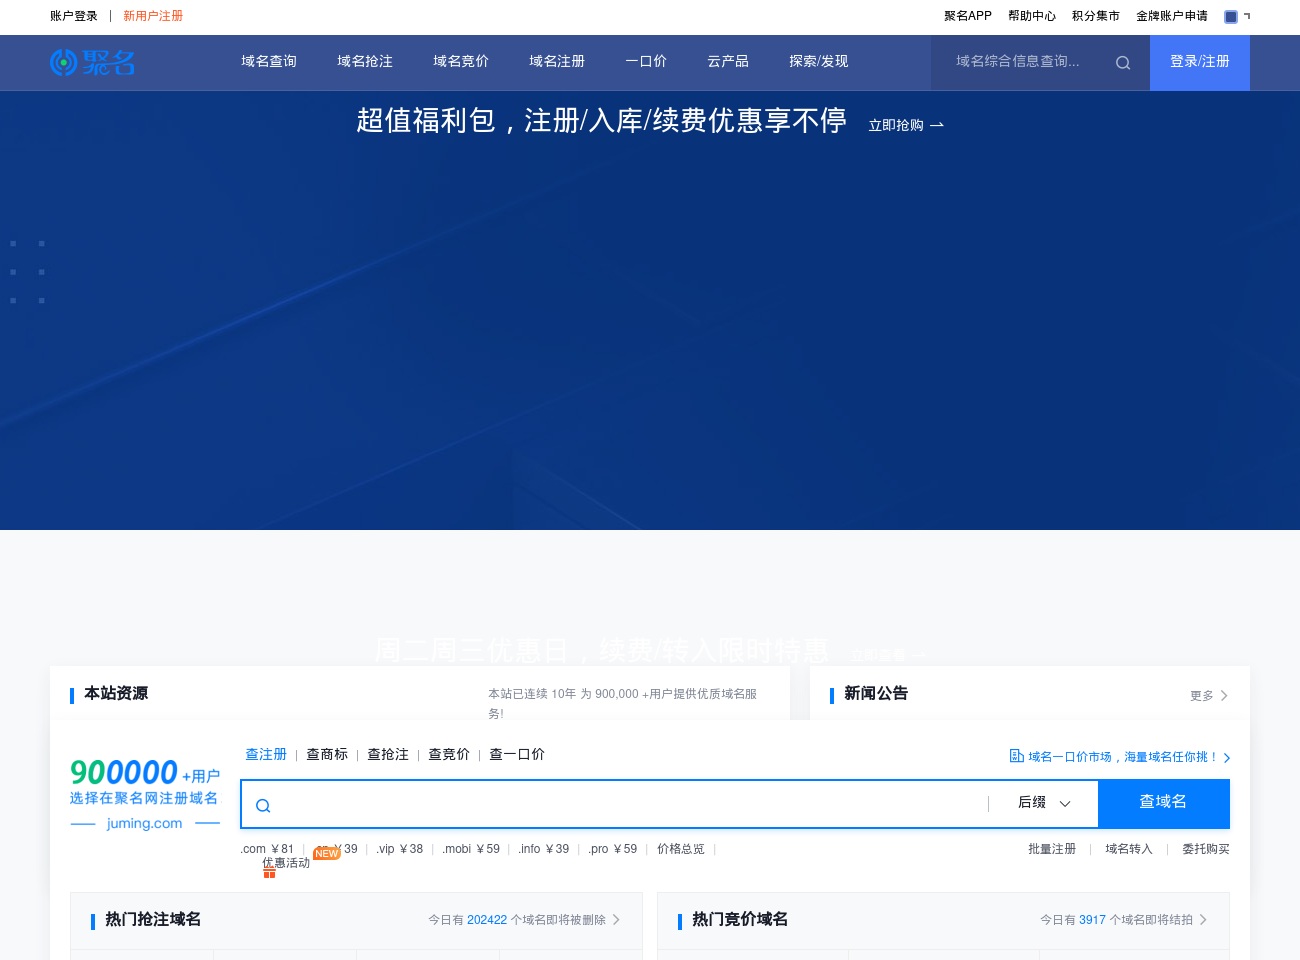
Task: Open 委托购买 brokerage link
Action: point(1206,849)
